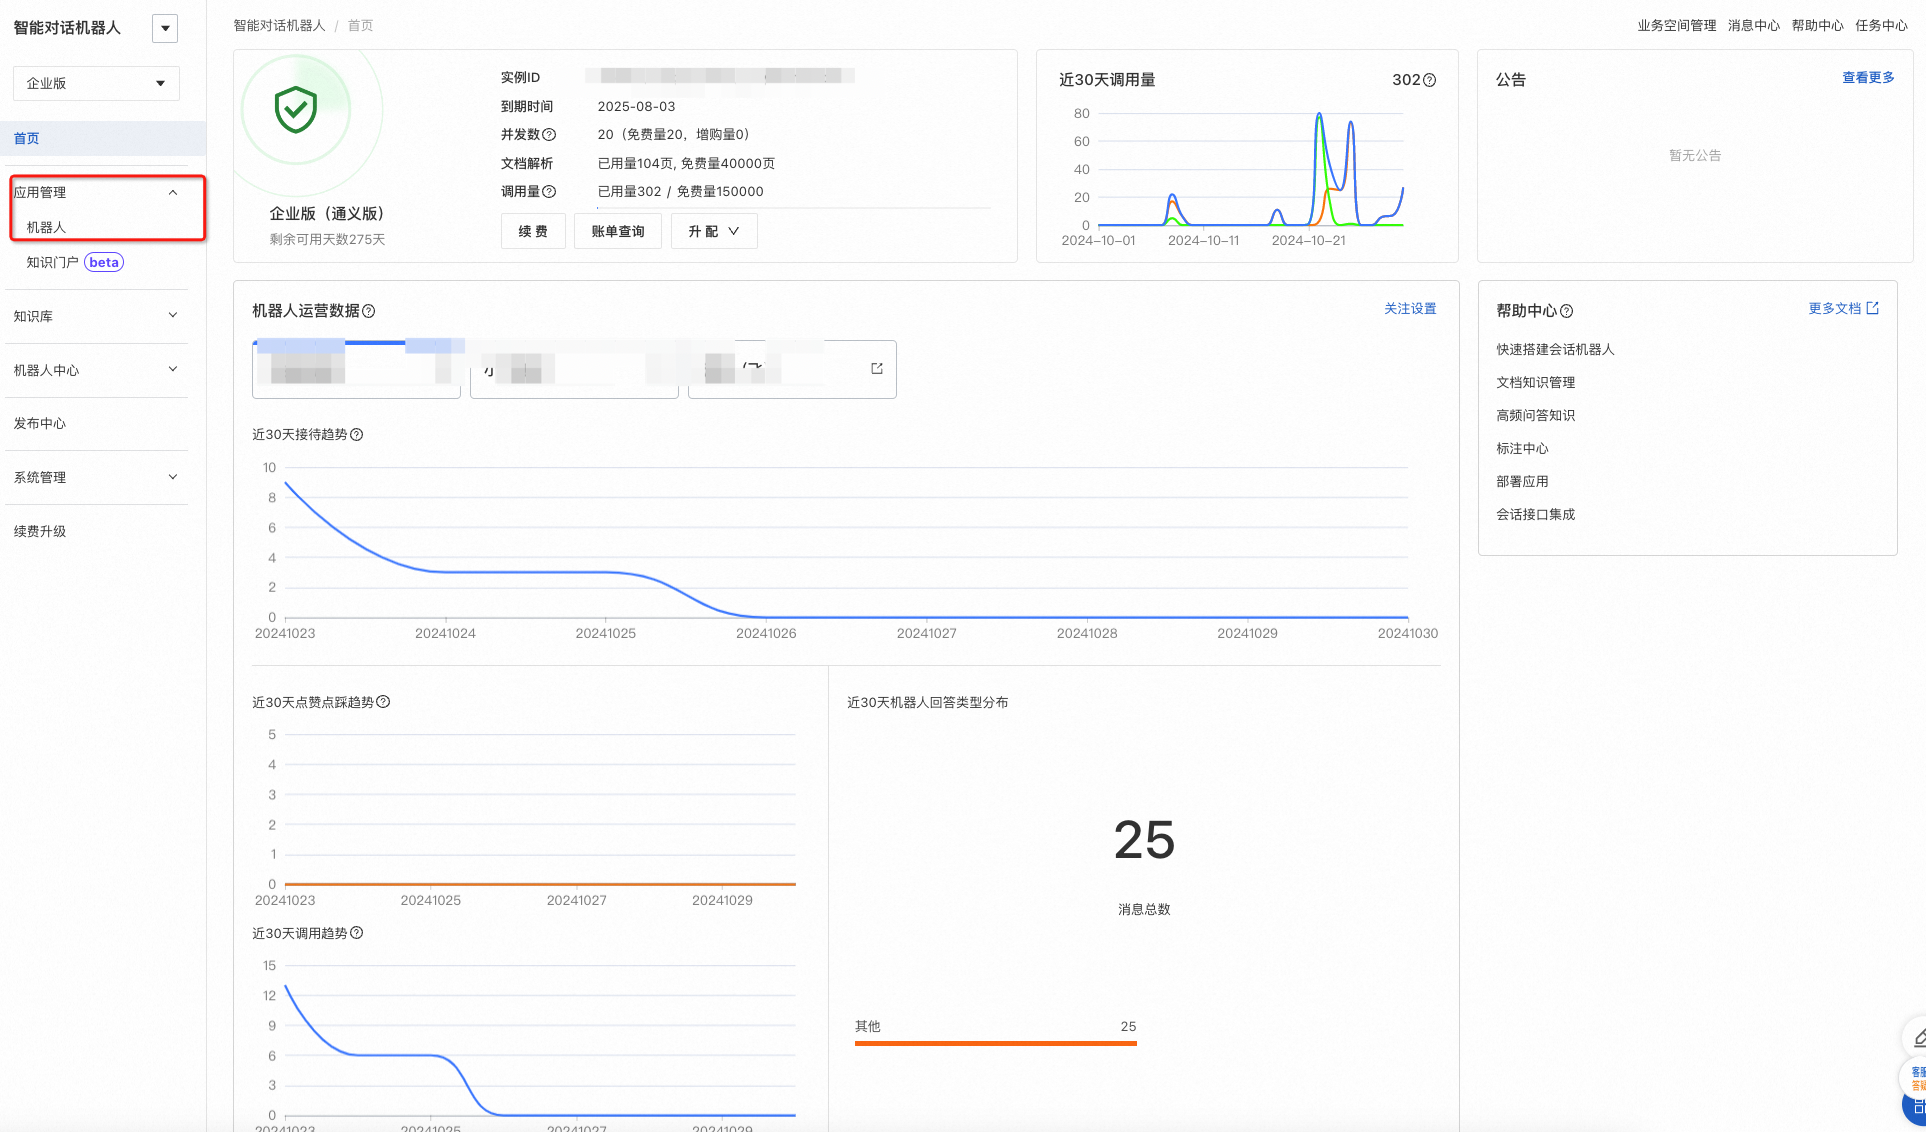This screenshot has width=1926, height=1132.
Task: Open 续费升级 in sidebar
Action: 40,531
